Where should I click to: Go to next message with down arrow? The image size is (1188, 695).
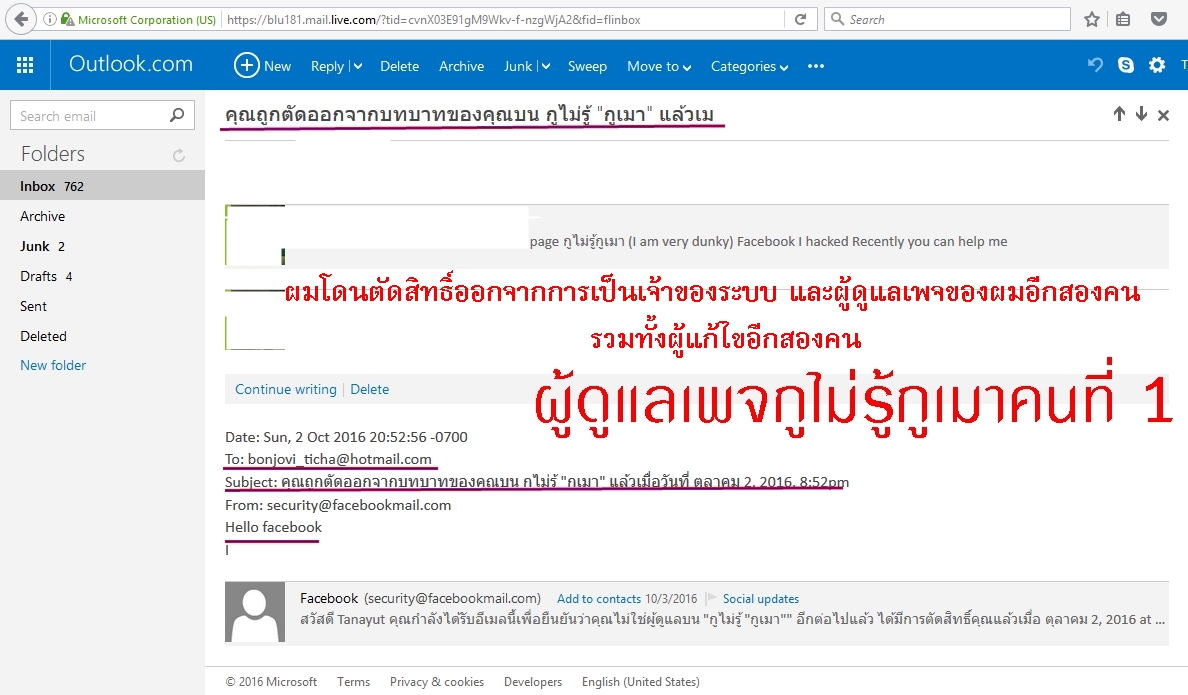click(x=1141, y=114)
